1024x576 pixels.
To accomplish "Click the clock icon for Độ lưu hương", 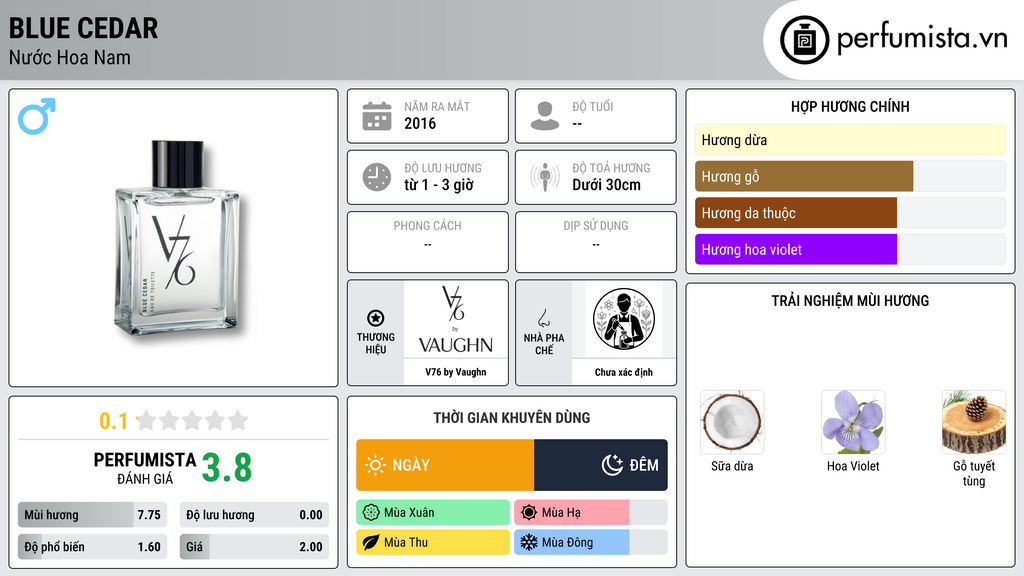I will click(377, 177).
